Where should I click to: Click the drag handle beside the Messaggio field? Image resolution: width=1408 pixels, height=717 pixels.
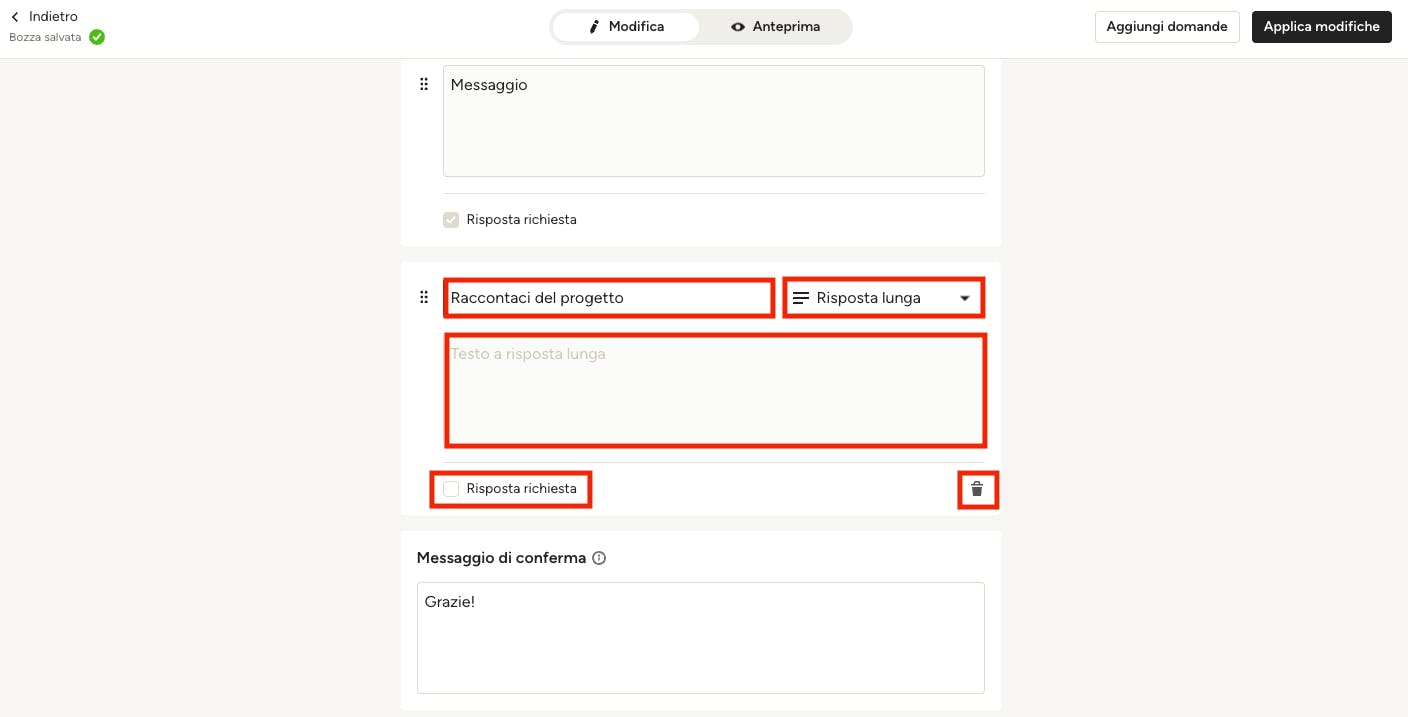424,85
